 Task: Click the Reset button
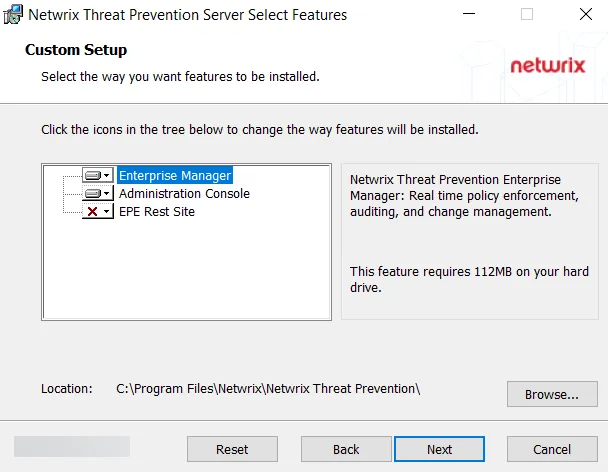point(232,449)
